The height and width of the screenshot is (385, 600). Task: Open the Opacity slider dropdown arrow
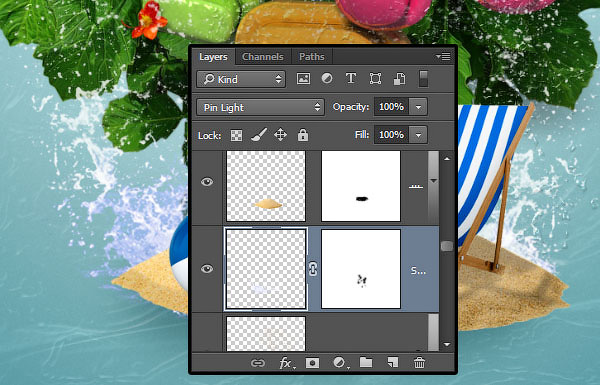pos(418,107)
